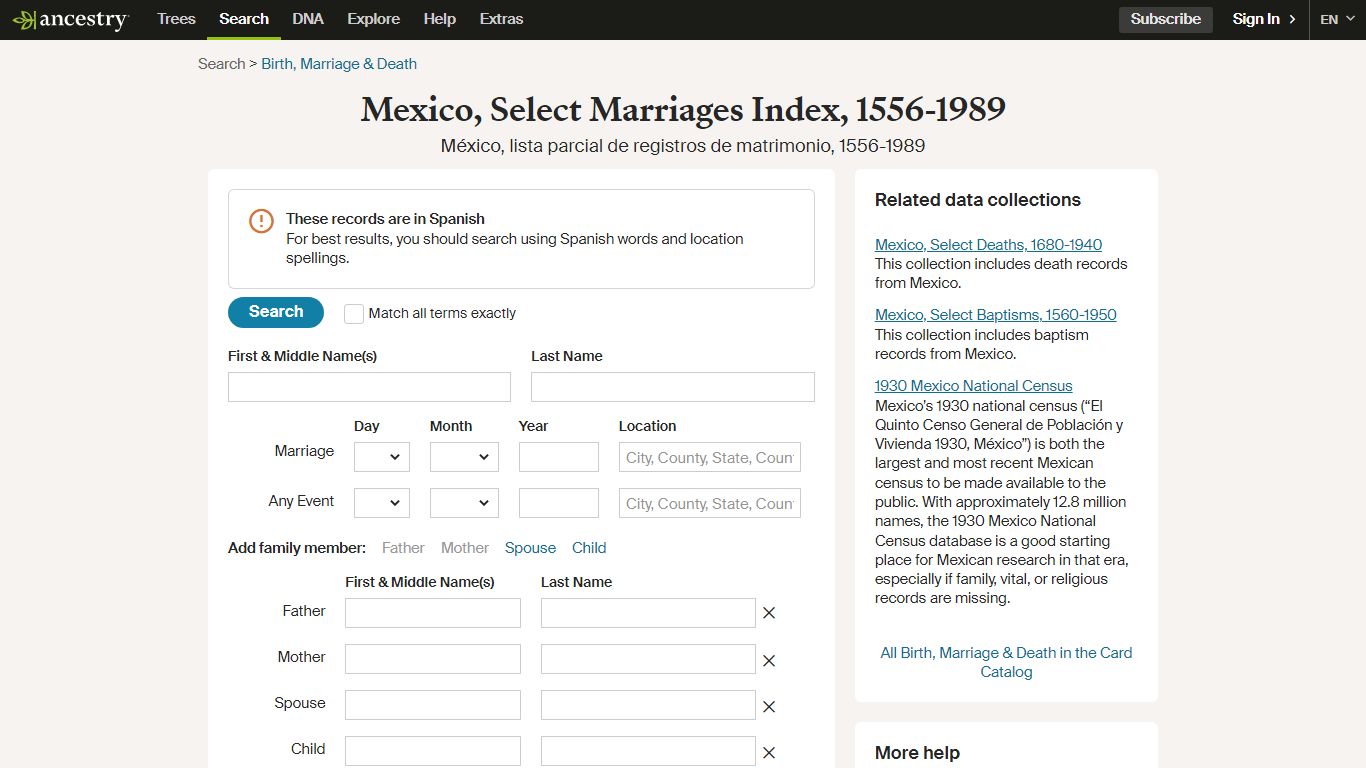Open the Search menu in the top navigation
Viewport: 1366px width, 768px height.
click(244, 19)
